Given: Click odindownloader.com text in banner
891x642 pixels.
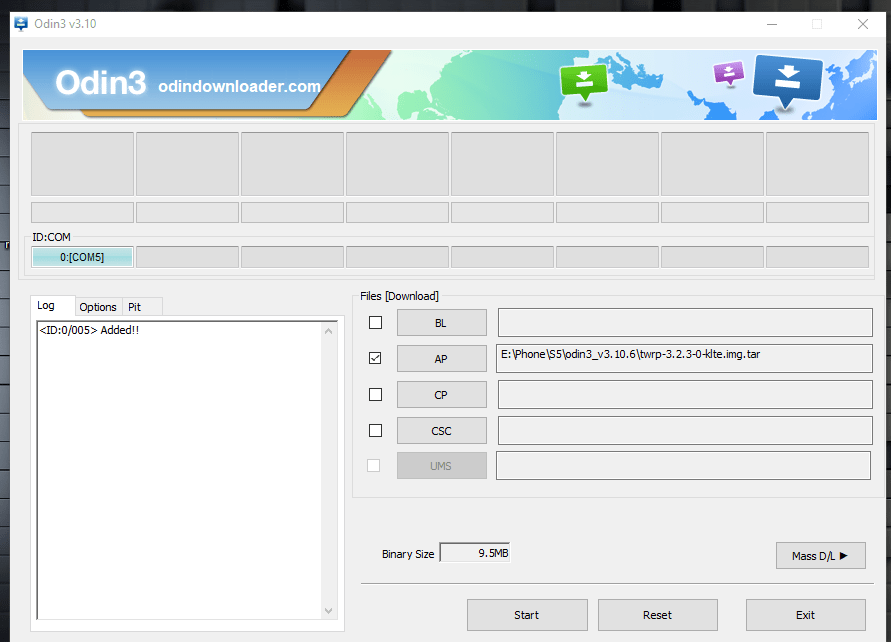Looking at the screenshot, I should pyautogui.click(x=239, y=86).
